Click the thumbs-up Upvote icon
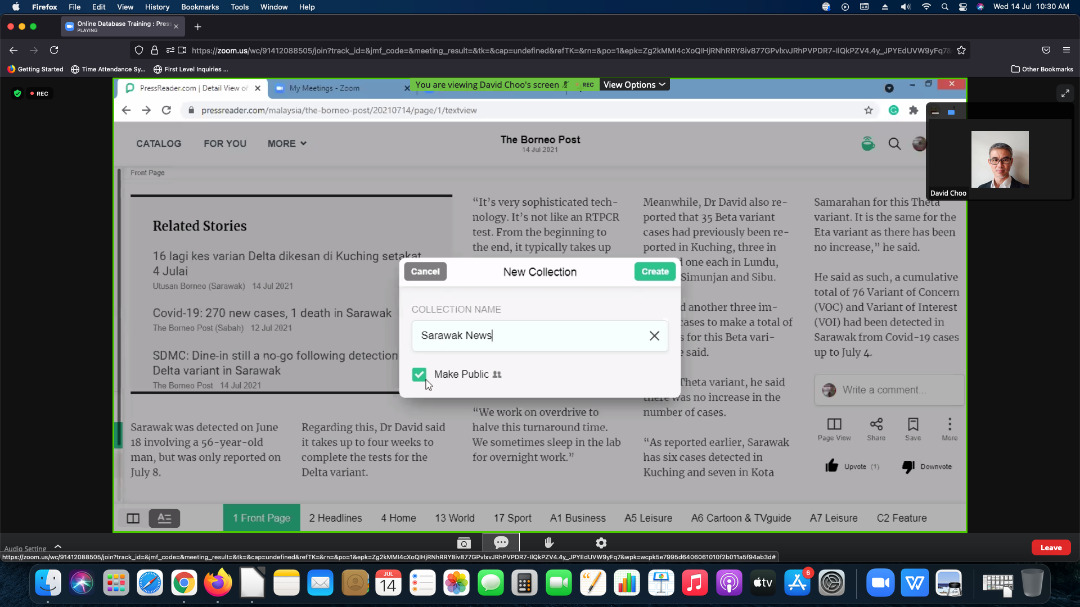 pos(831,466)
